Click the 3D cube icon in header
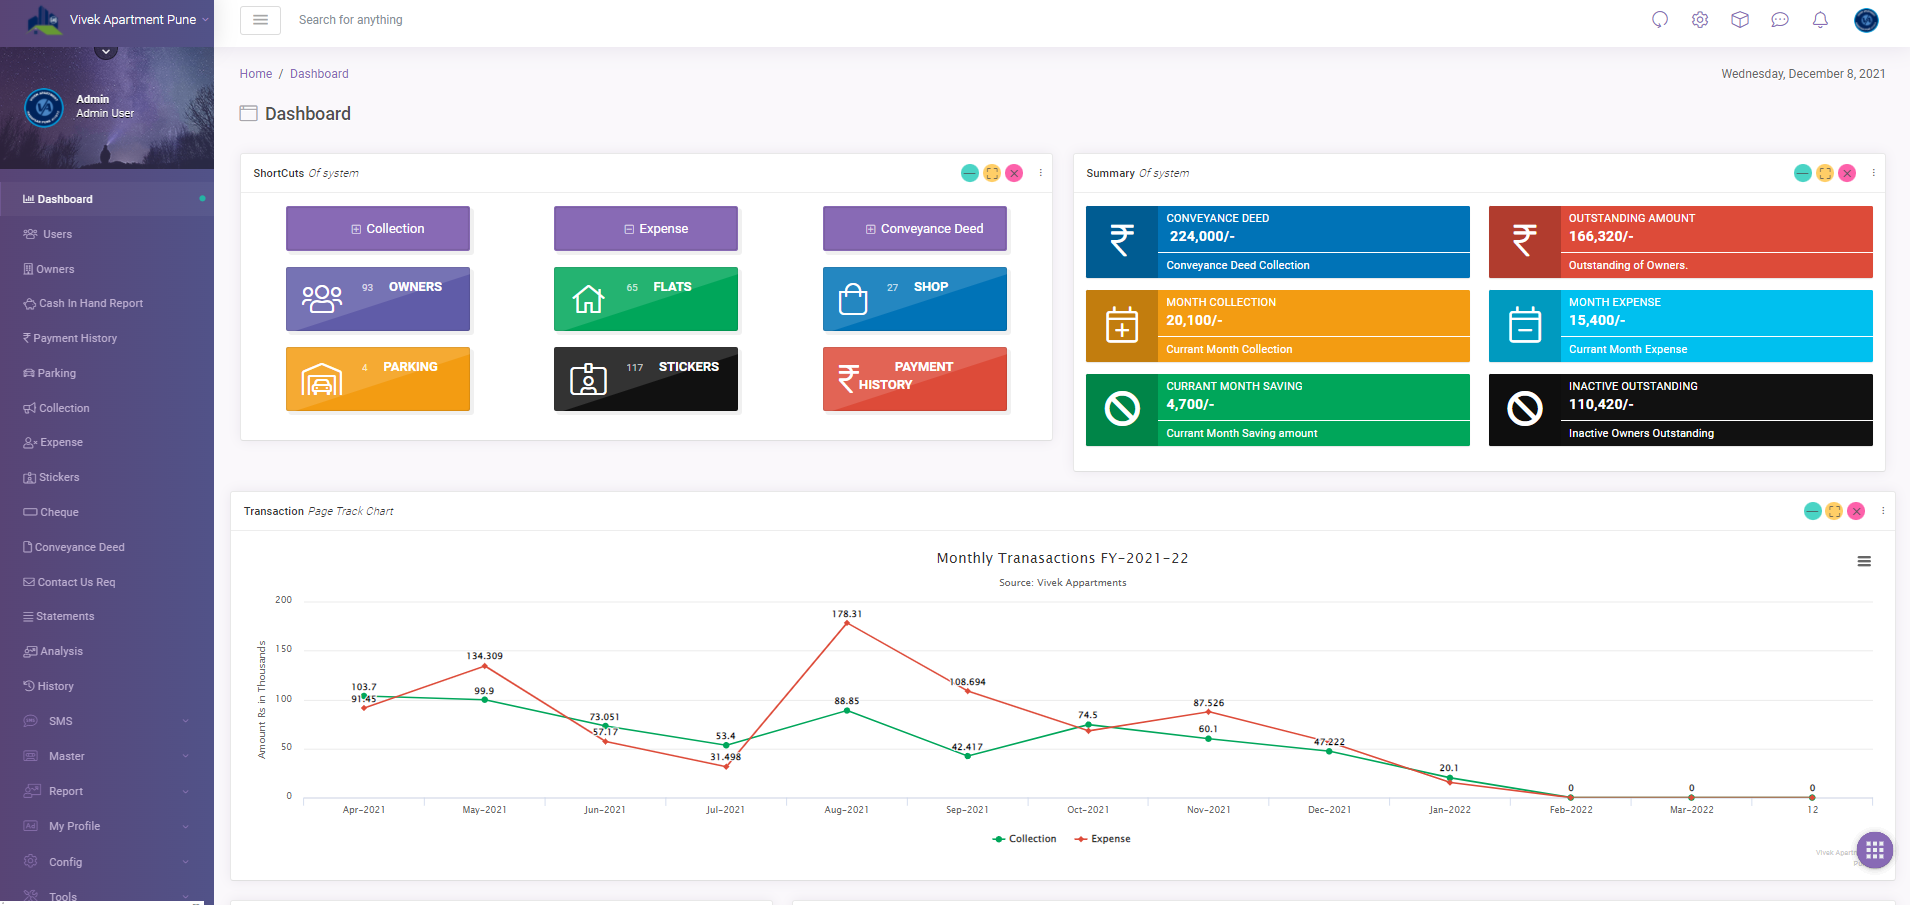This screenshot has width=1910, height=905. (1740, 20)
